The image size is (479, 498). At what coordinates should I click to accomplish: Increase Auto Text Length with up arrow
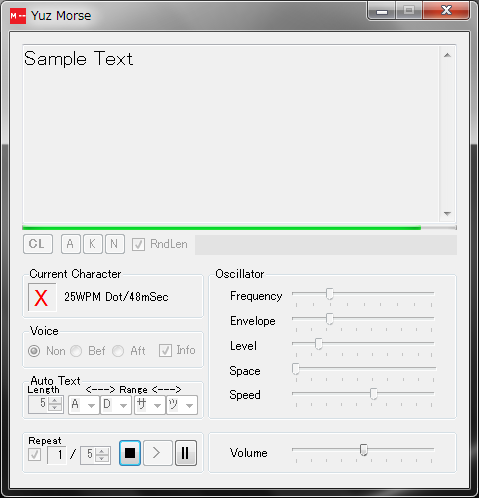pyautogui.click(x=55, y=400)
